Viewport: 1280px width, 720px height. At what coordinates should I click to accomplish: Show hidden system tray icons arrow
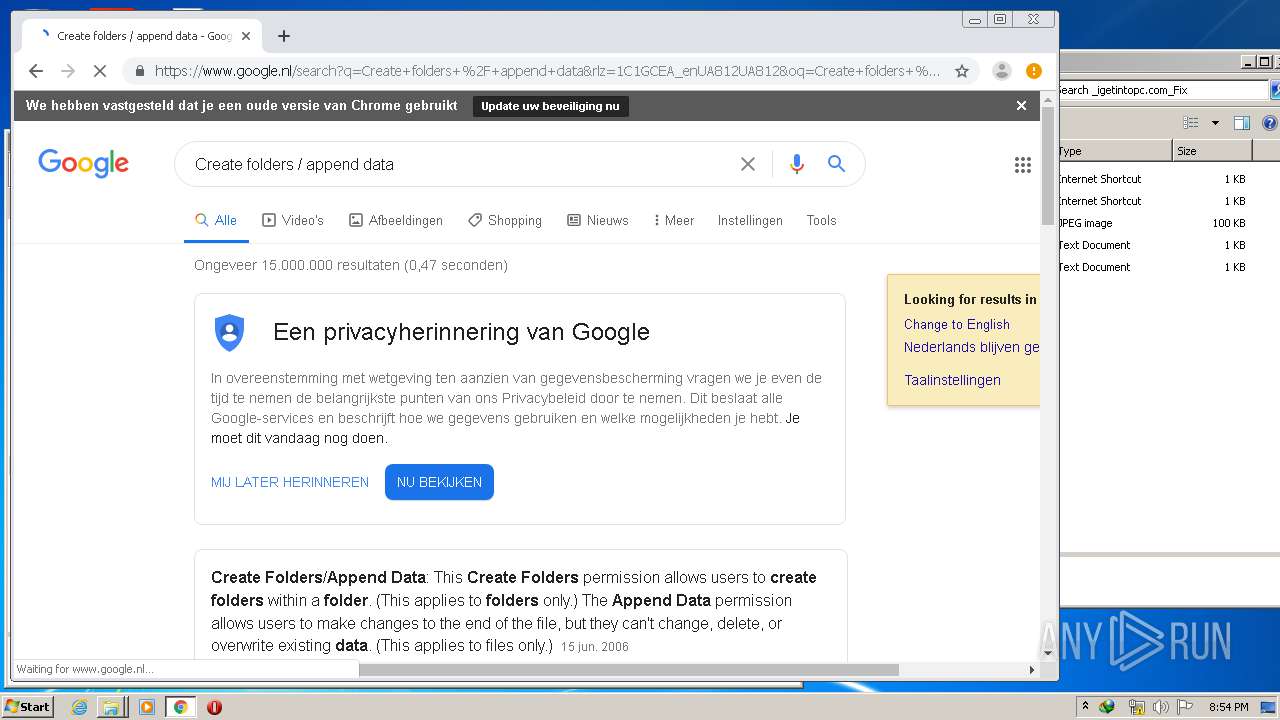(x=1085, y=706)
